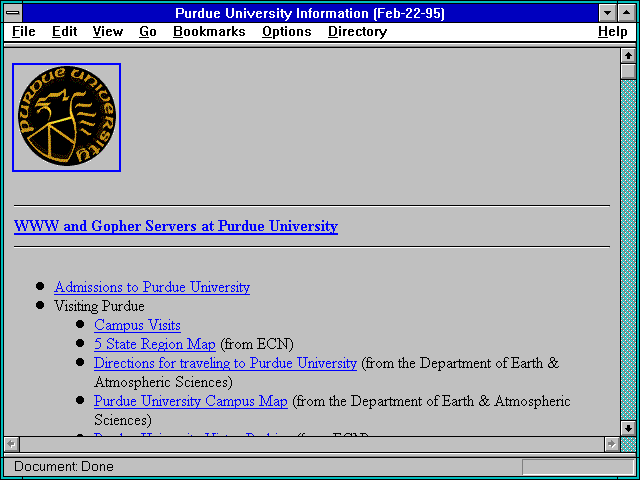Open Admissions to Purdue University link
This screenshot has height=480, width=640.
[x=152, y=287]
